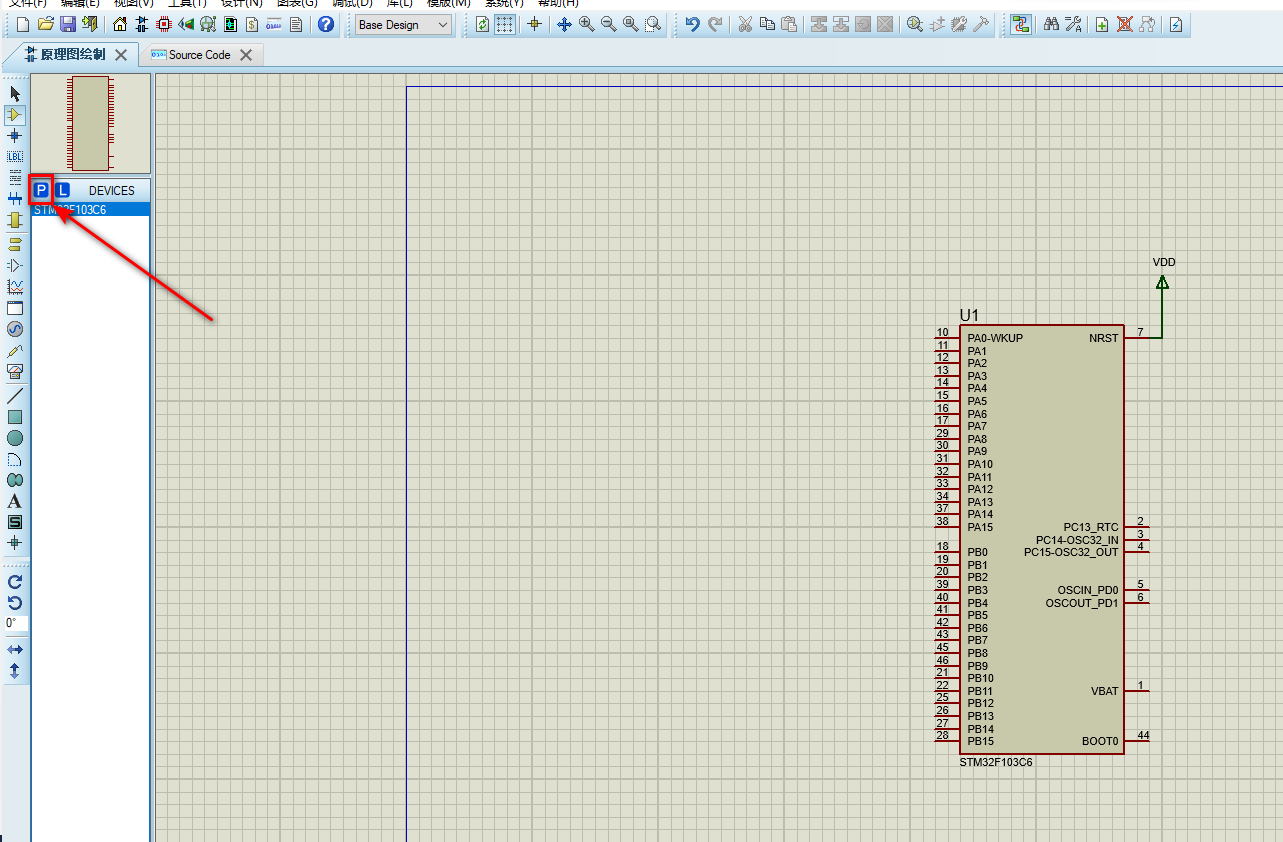Click the rotation angle input field
Image resolution: width=1283 pixels, height=842 pixels.
[15, 623]
